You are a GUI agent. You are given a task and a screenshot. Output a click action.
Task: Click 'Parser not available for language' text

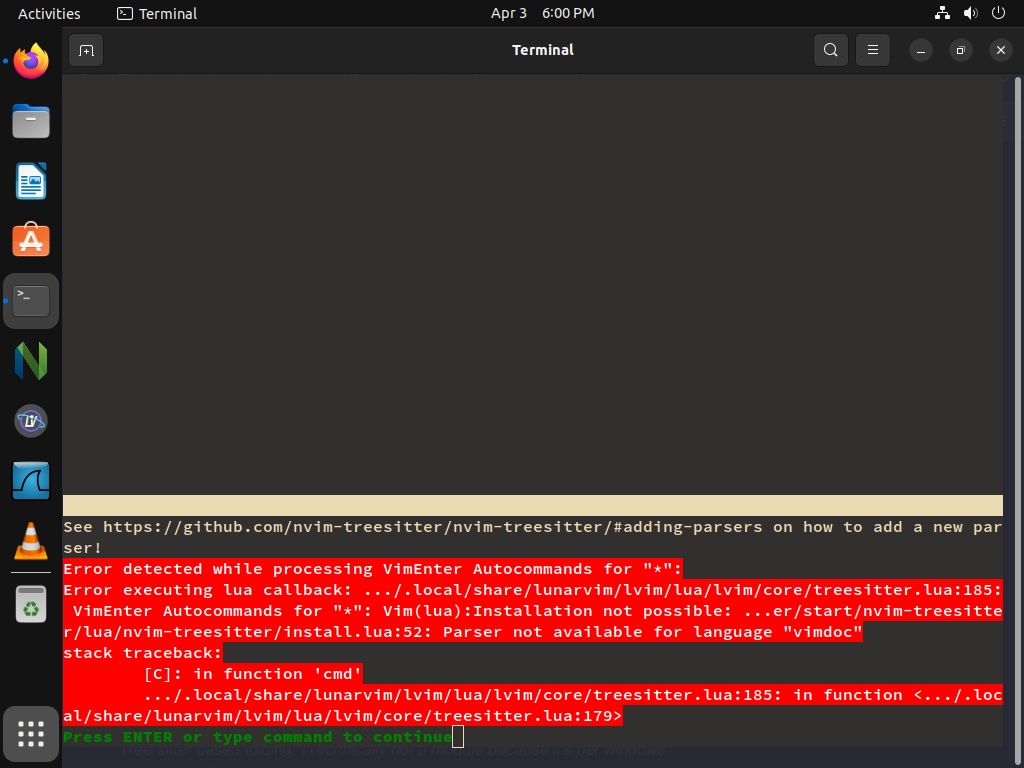point(652,632)
